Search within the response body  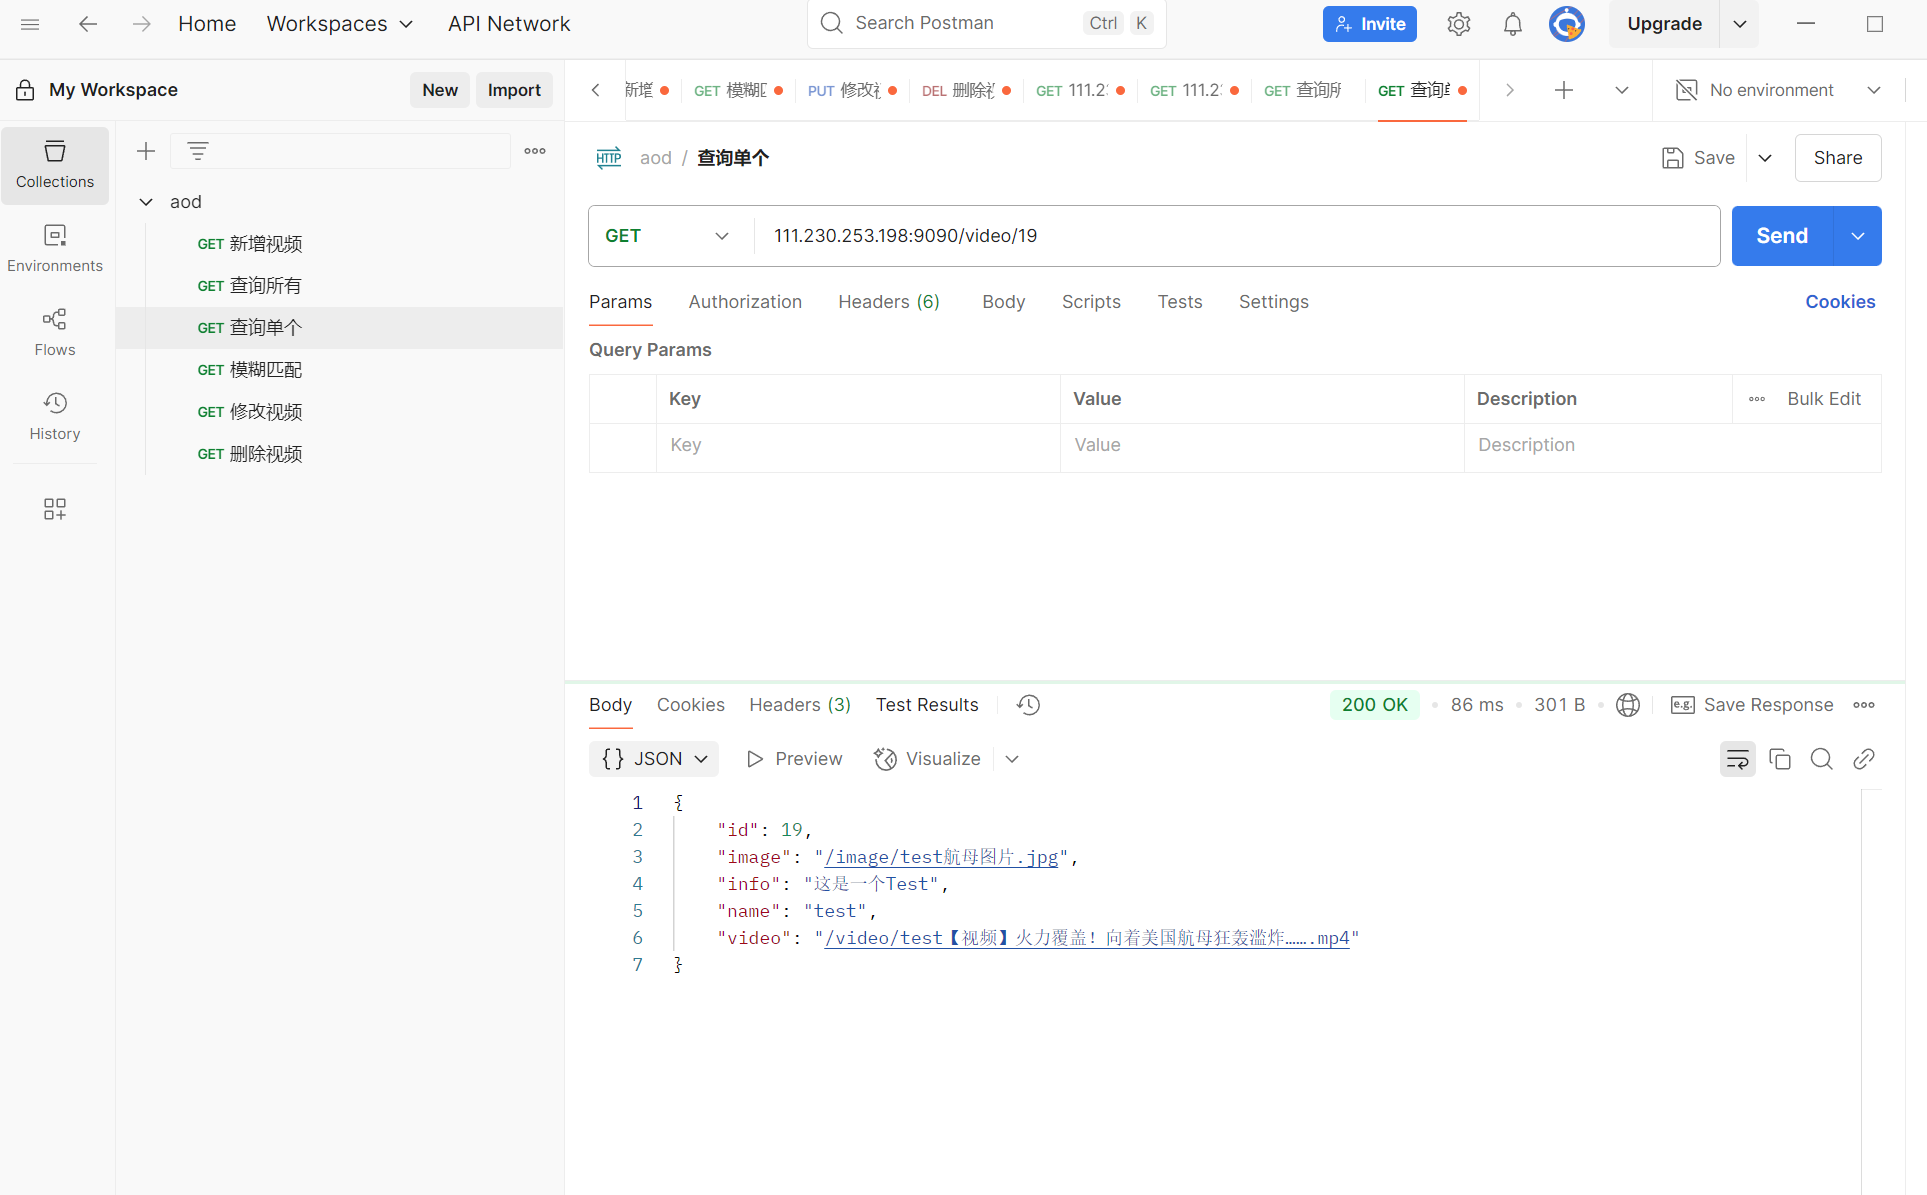click(x=1821, y=759)
